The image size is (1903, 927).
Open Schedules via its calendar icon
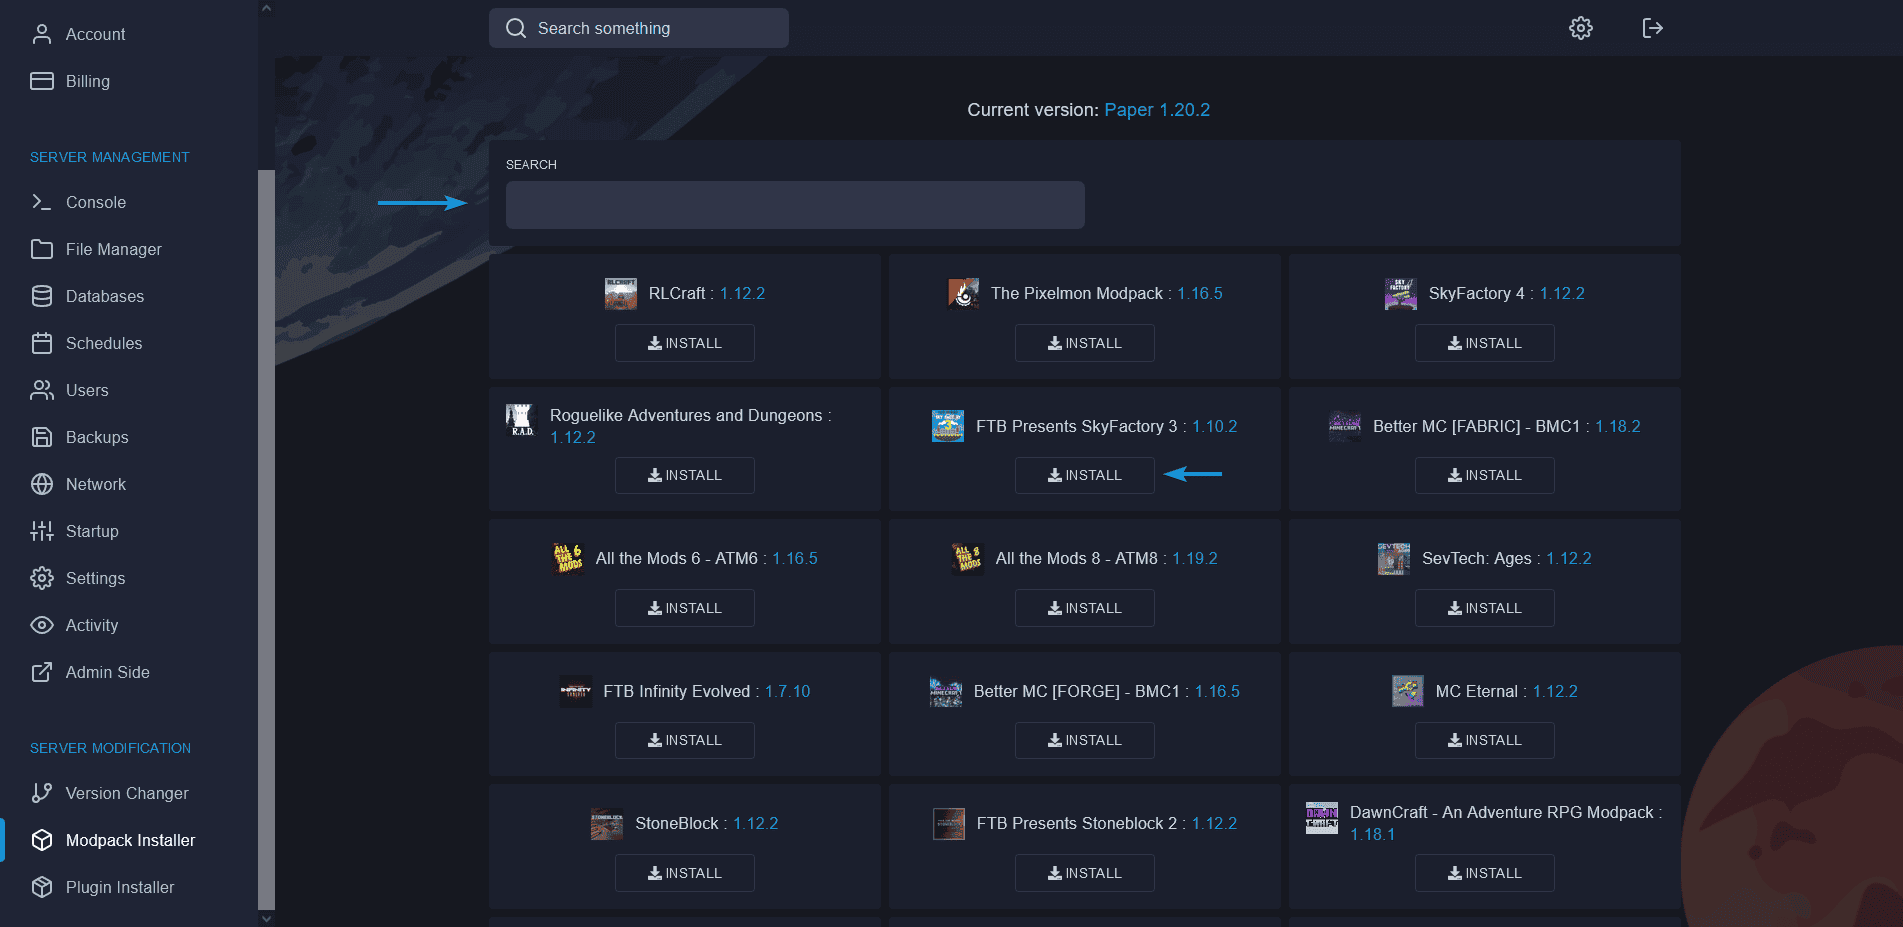pos(41,343)
